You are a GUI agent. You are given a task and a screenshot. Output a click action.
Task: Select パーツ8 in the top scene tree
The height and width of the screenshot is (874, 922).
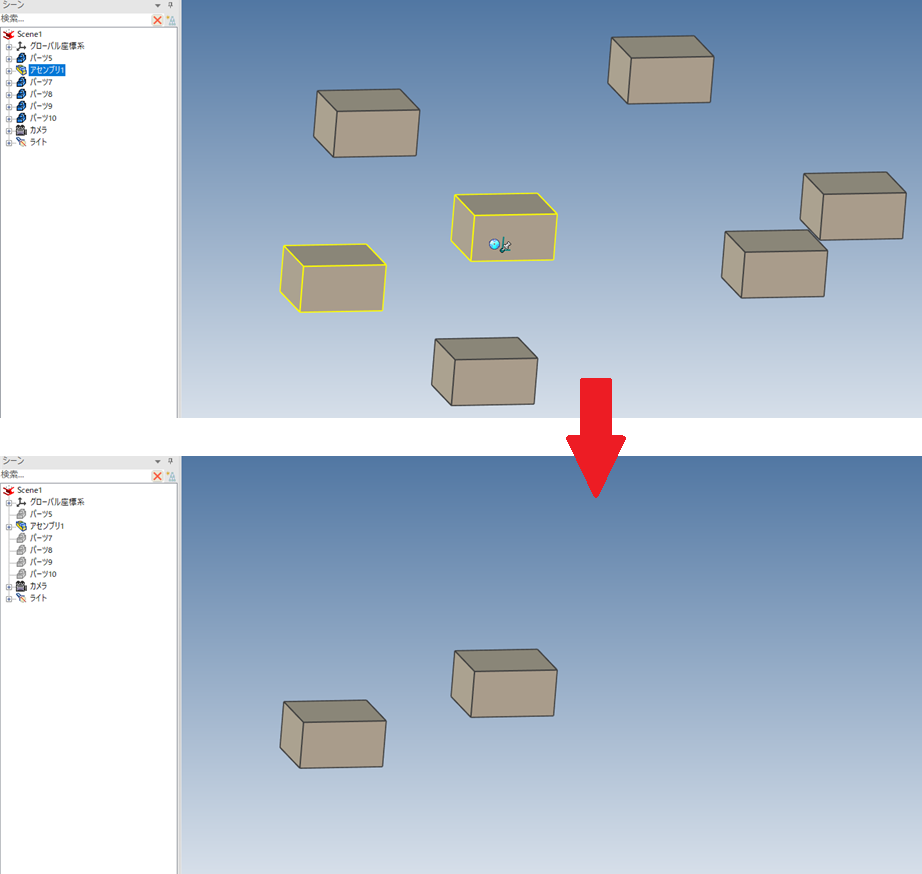point(41,94)
